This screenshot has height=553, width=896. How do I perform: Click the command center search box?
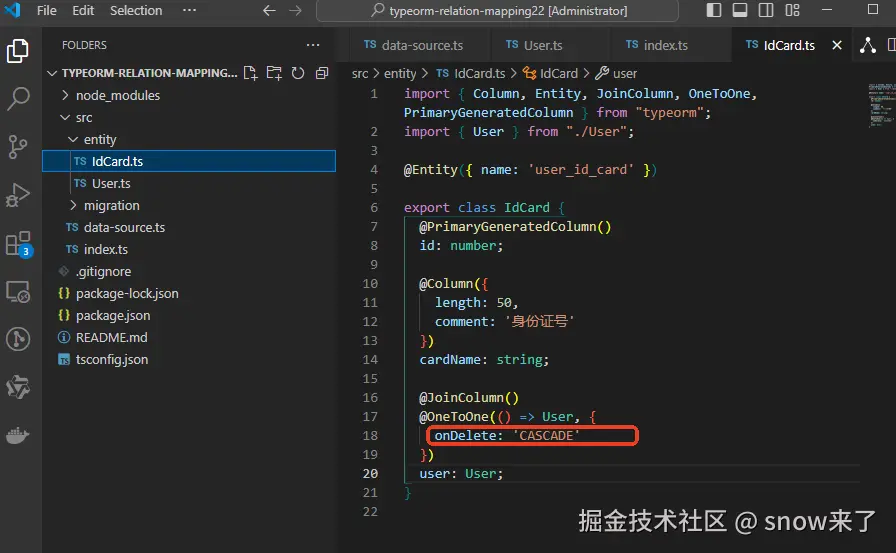coord(498,11)
